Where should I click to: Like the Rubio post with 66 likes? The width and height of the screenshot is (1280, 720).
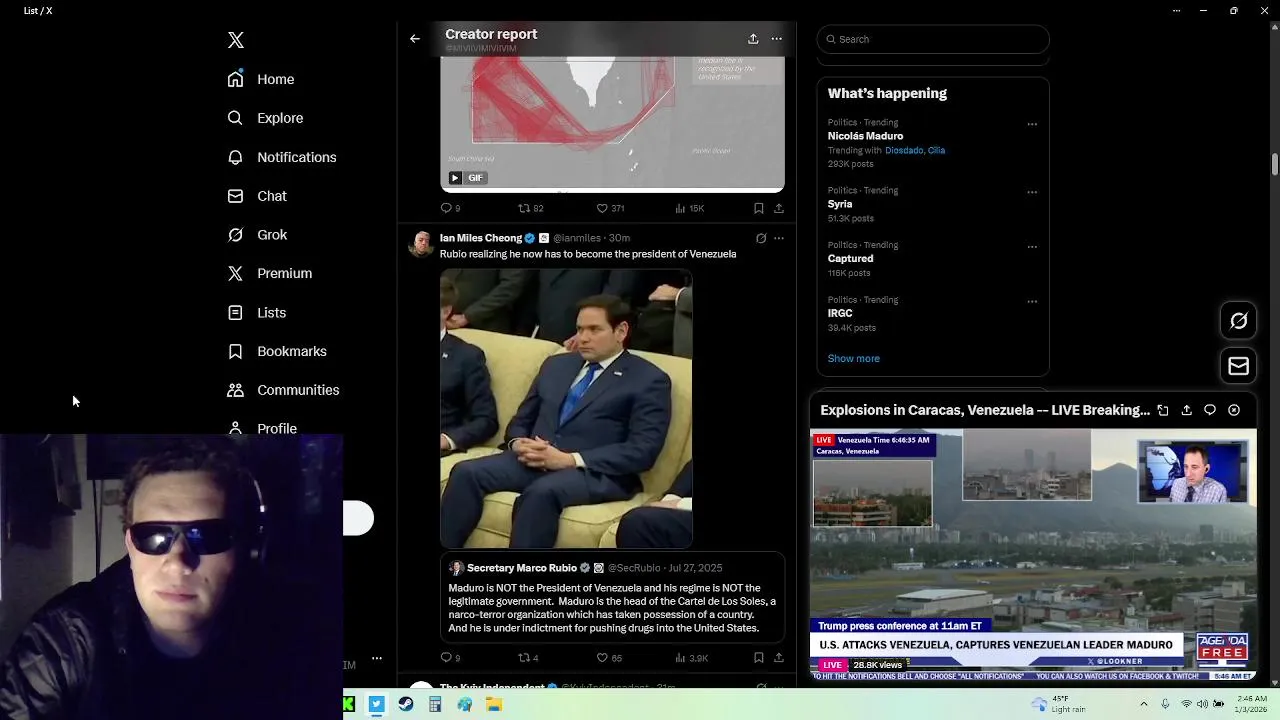tap(609, 658)
